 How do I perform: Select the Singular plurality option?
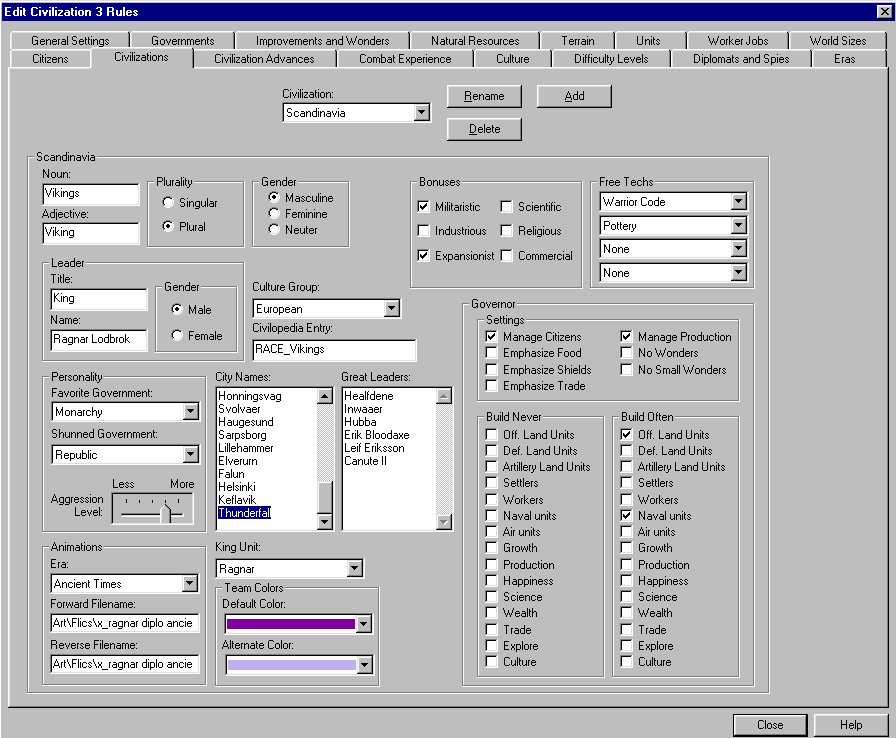click(167, 202)
